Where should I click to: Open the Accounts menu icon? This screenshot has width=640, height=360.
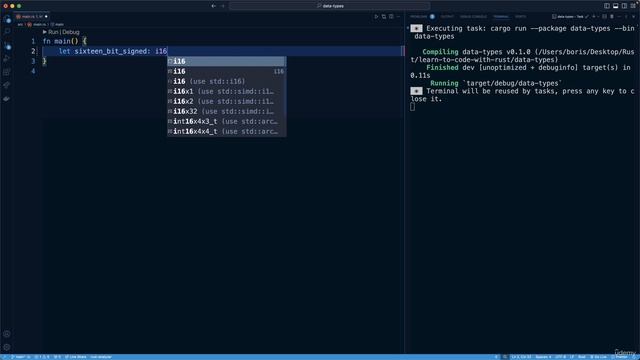point(7,334)
